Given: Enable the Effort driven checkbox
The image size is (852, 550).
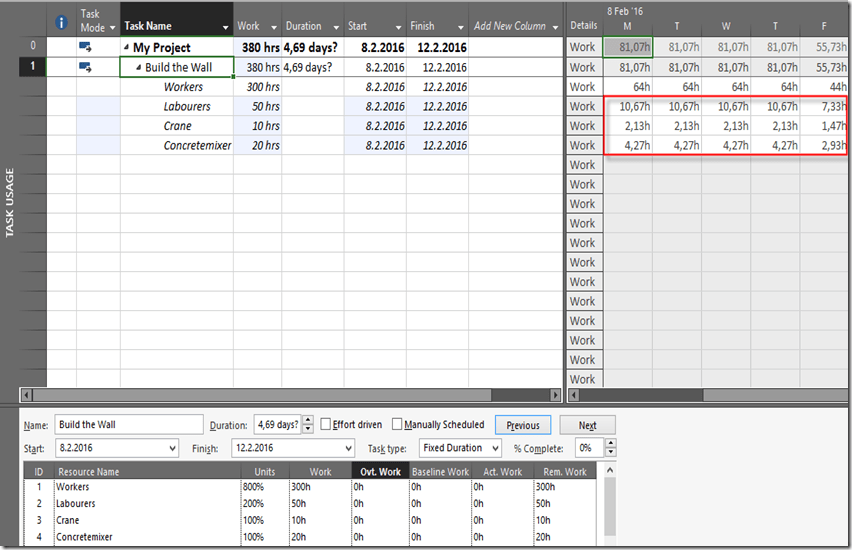Looking at the screenshot, I should point(326,425).
